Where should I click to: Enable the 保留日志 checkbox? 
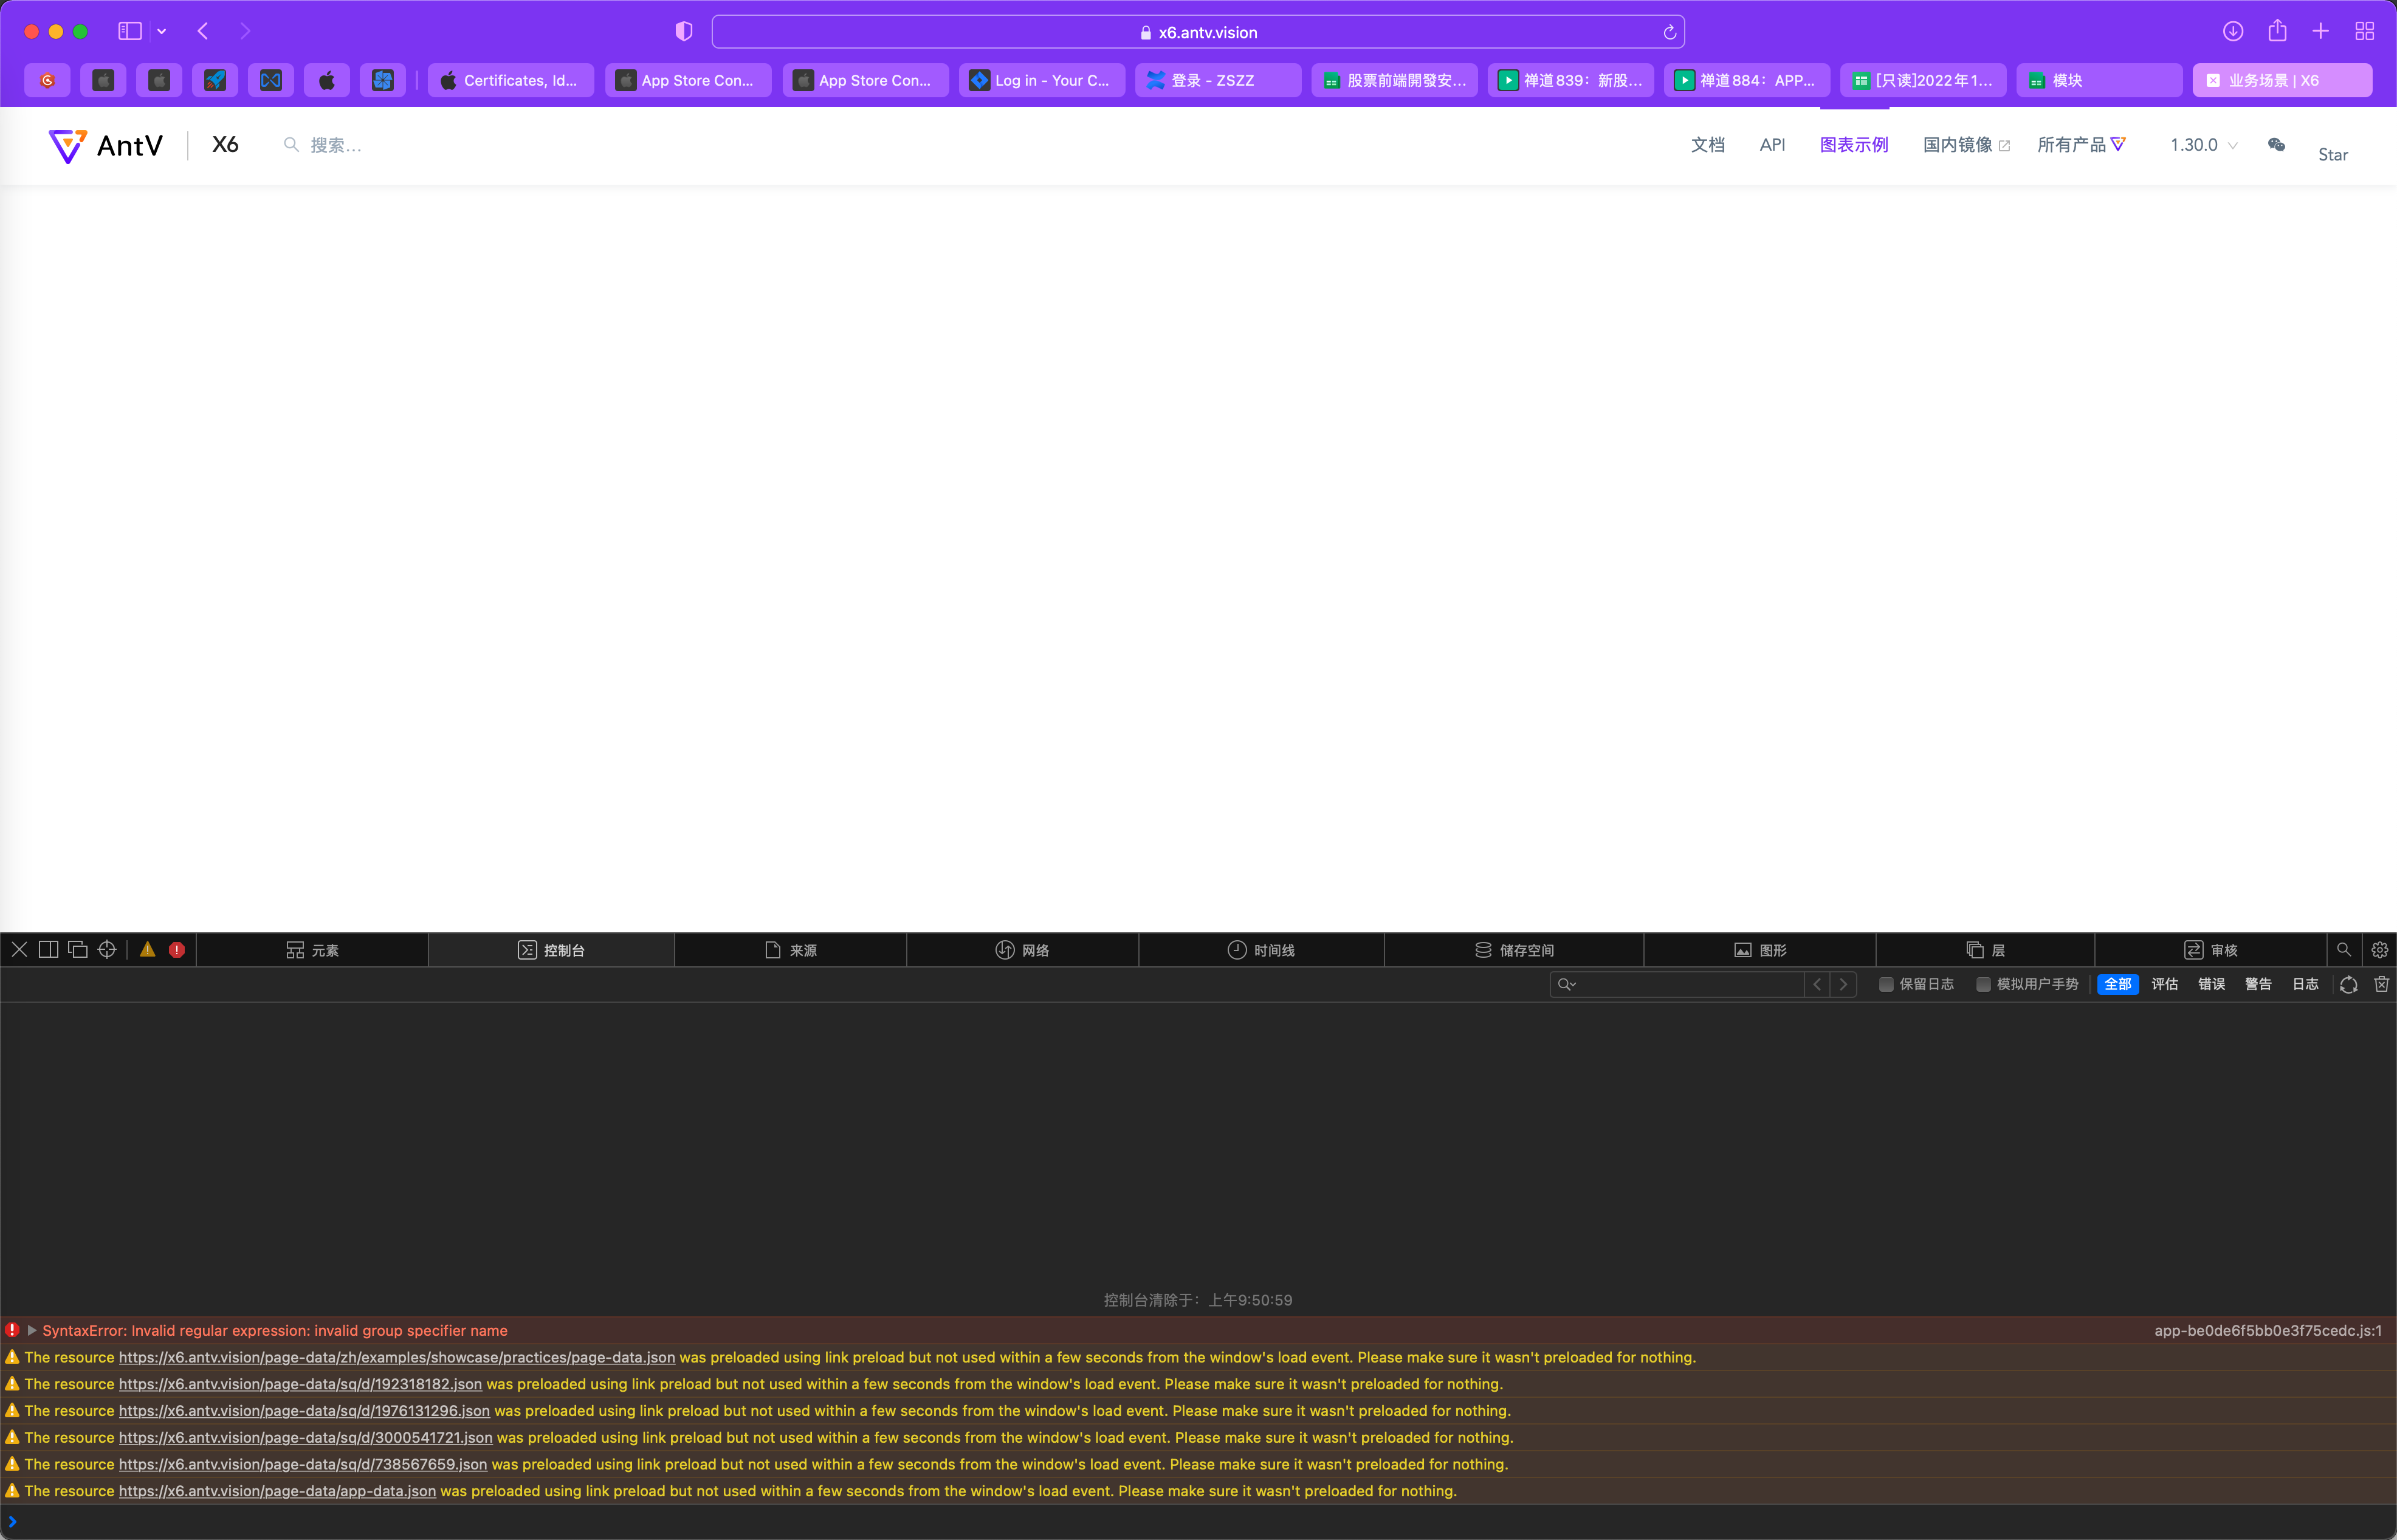coord(1886,984)
